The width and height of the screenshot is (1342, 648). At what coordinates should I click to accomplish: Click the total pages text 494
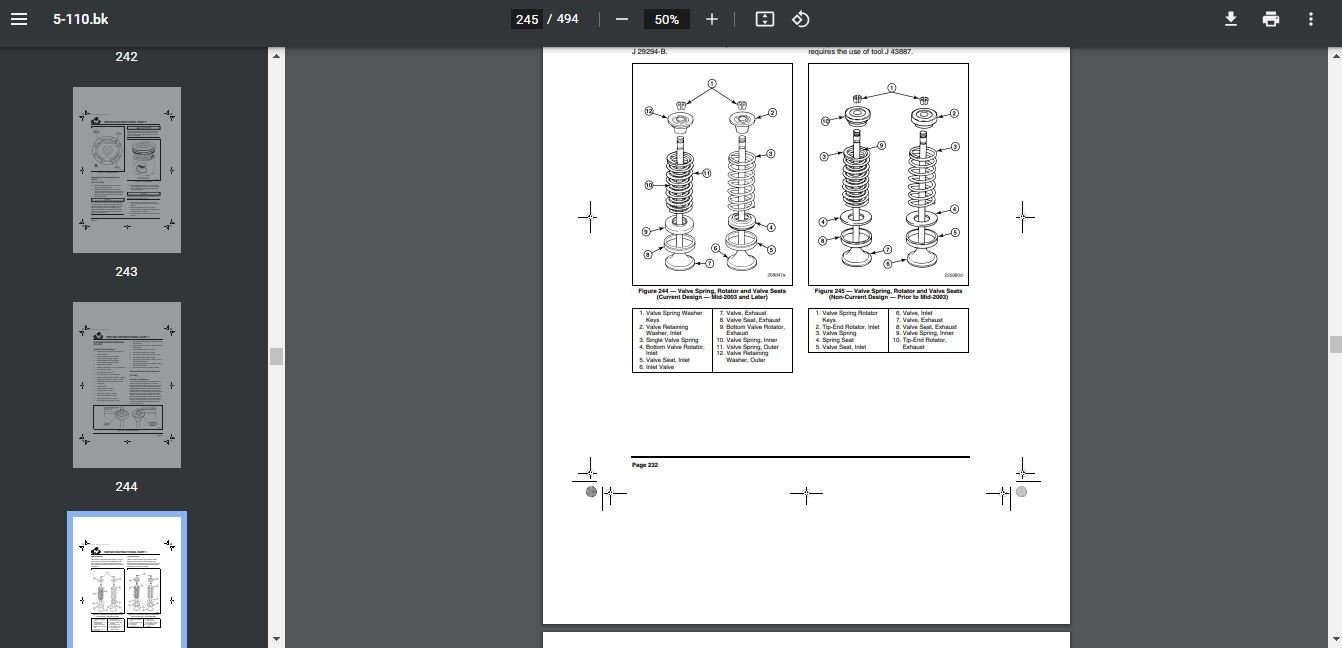click(568, 19)
